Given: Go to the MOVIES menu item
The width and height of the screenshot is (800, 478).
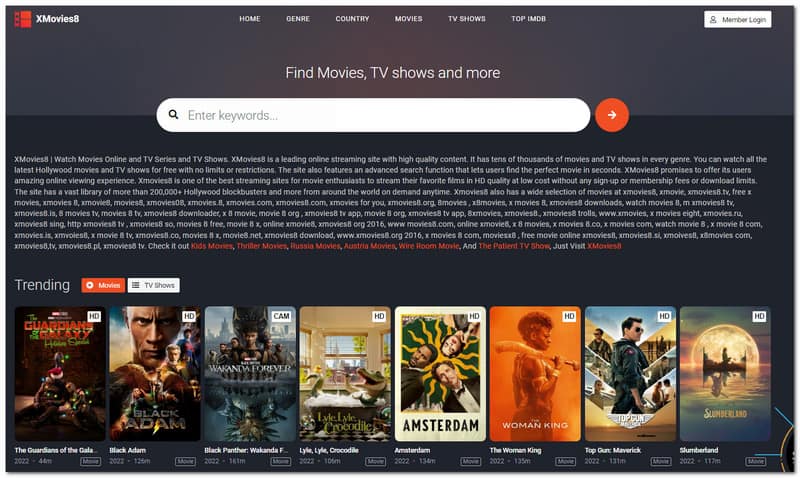Looking at the screenshot, I should click(408, 19).
